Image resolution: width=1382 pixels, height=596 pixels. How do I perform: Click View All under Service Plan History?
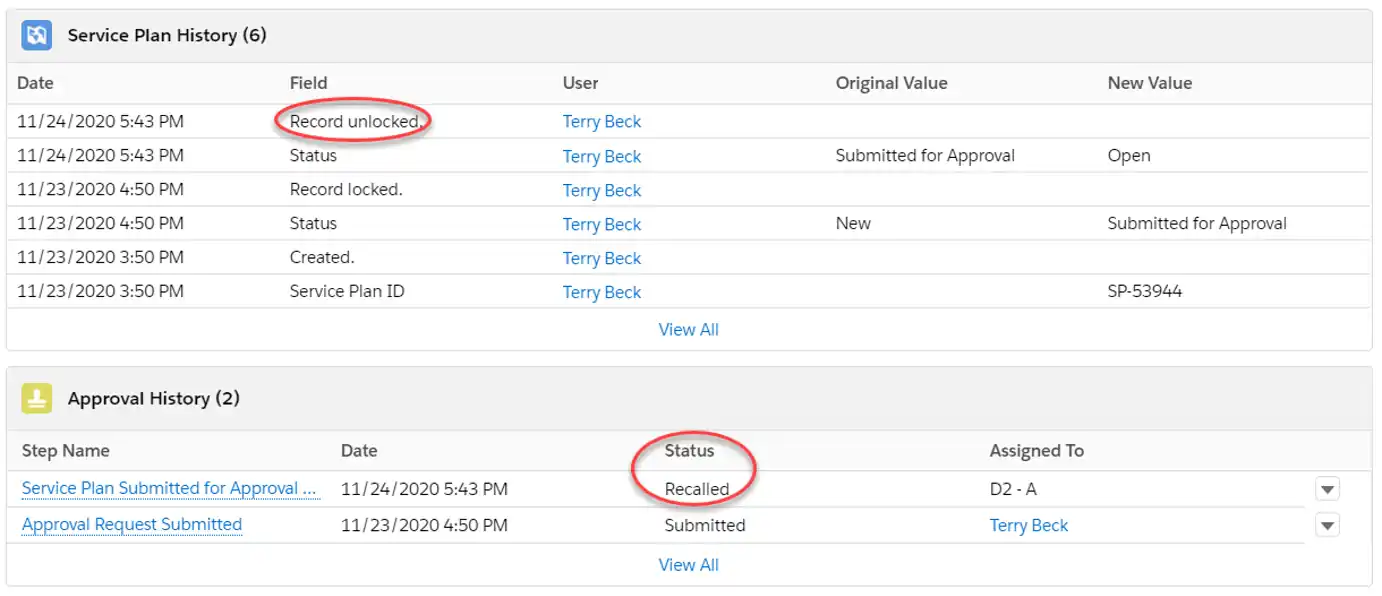[689, 330]
